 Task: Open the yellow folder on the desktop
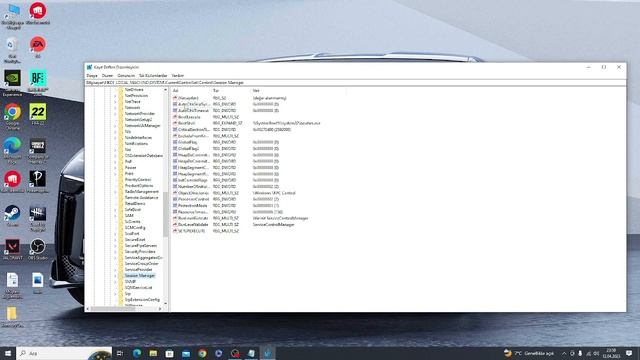coord(12,317)
